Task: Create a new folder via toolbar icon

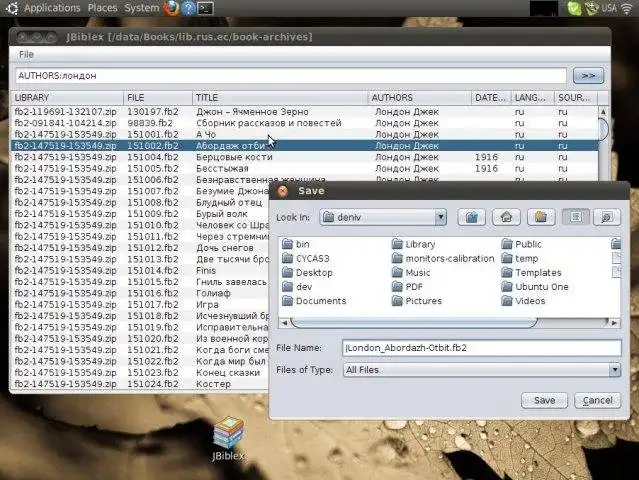Action: pyautogui.click(x=541, y=216)
